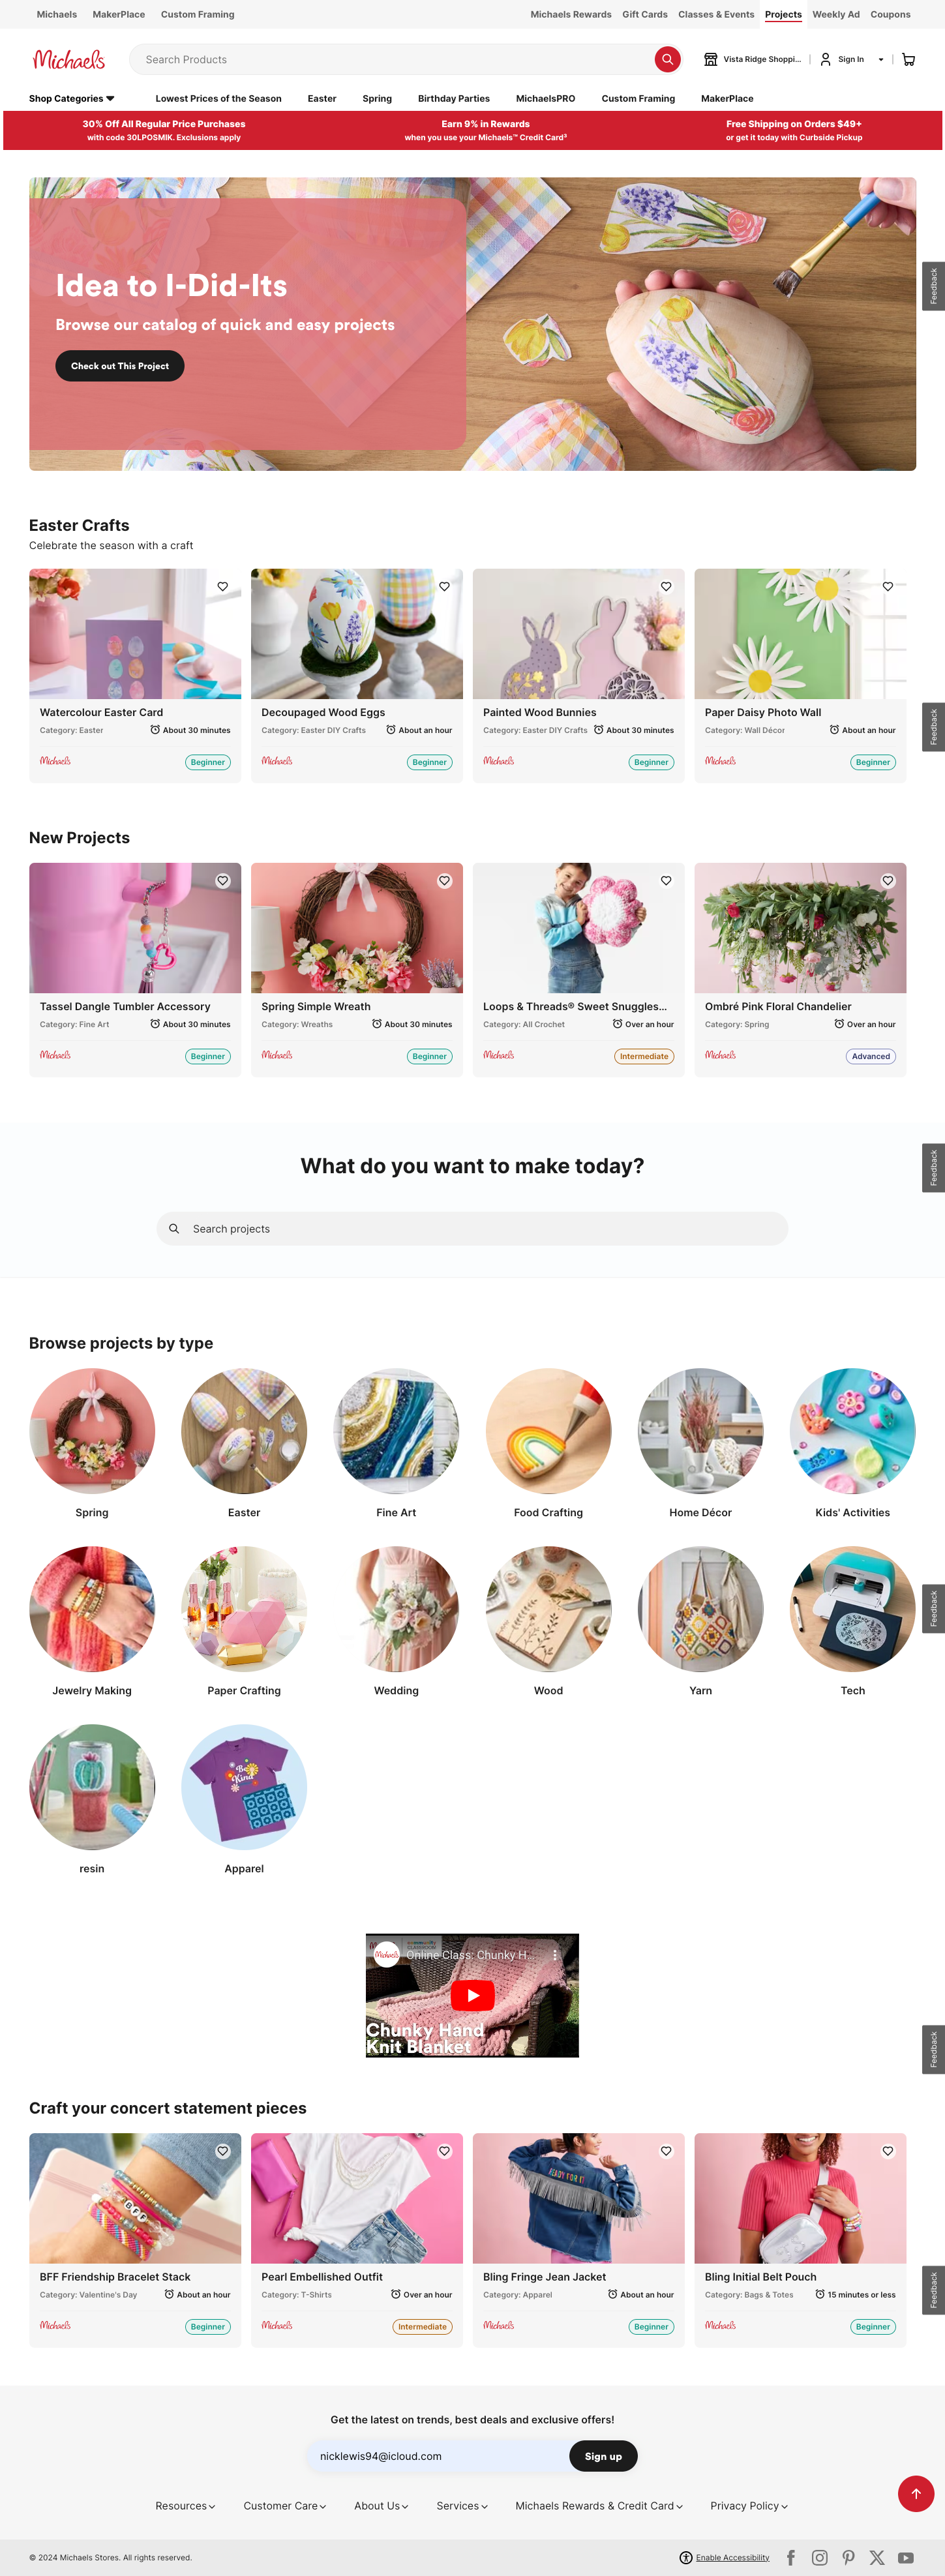Select the Fine Art project type circle
The width and height of the screenshot is (945, 2576).
point(396,1431)
